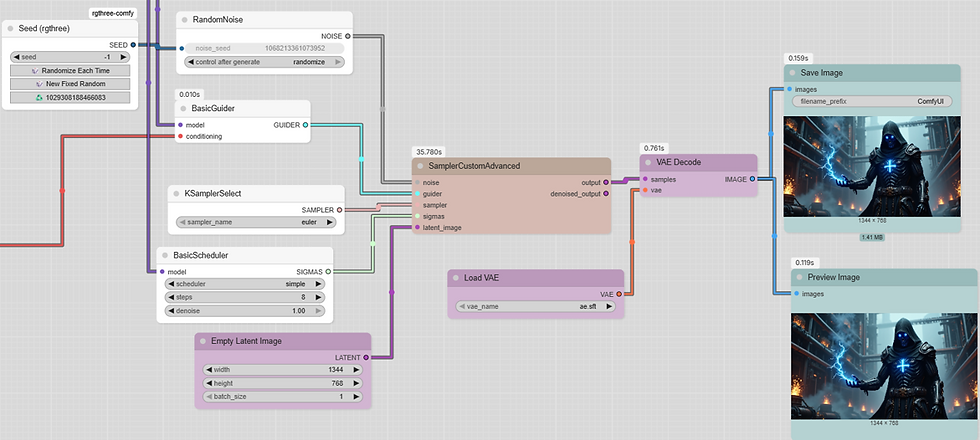Click the filename_prefix ComfyUI field
This screenshot has width=980, height=440.
click(x=872, y=101)
